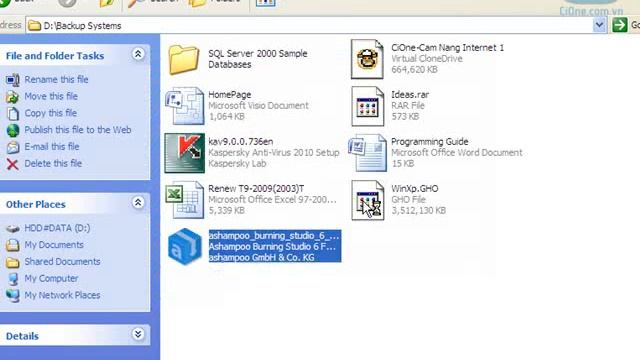Select the WinXp.GHO file icon
Image resolution: width=640 pixels, height=360 pixels.
[x=367, y=200]
